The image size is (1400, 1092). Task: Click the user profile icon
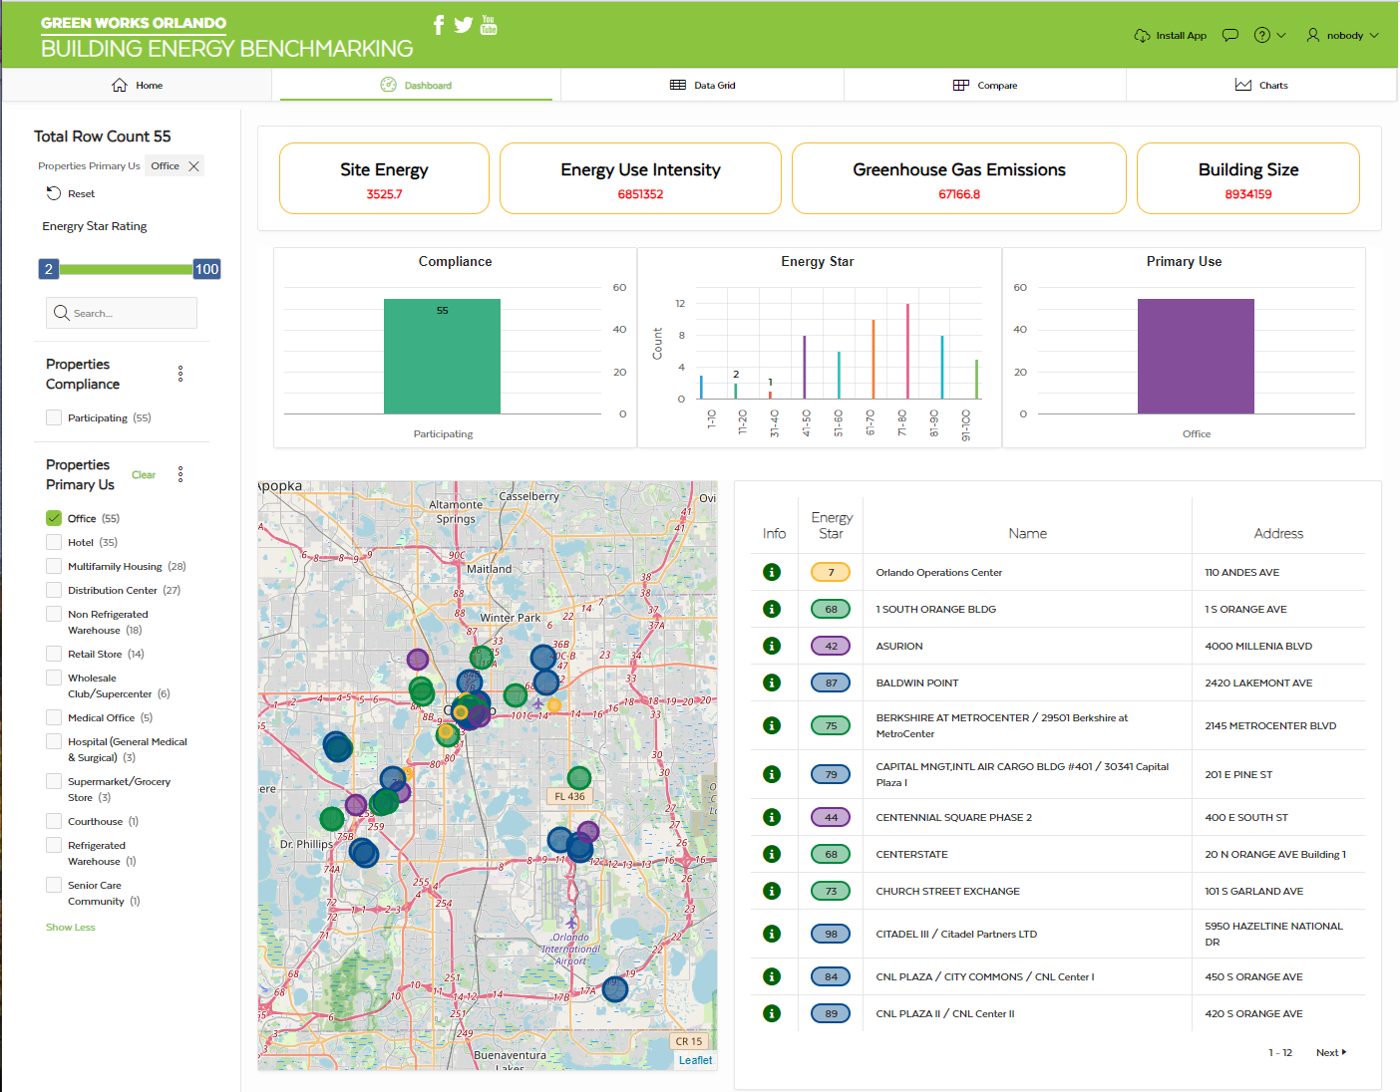1313,35
